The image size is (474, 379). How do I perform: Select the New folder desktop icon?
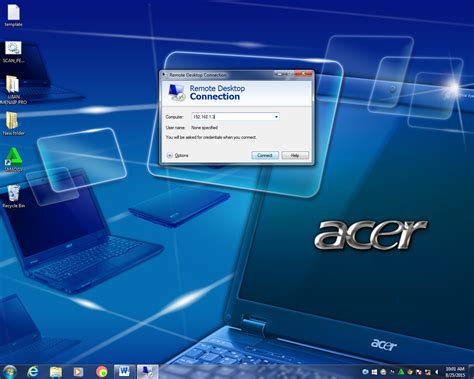point(13,123)
